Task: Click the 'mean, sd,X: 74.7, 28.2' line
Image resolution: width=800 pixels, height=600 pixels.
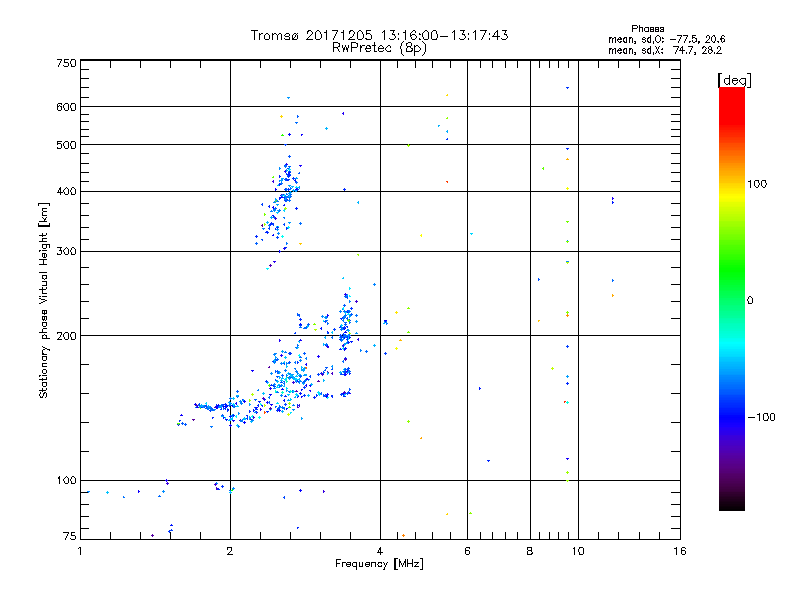Action: (665, 50)
